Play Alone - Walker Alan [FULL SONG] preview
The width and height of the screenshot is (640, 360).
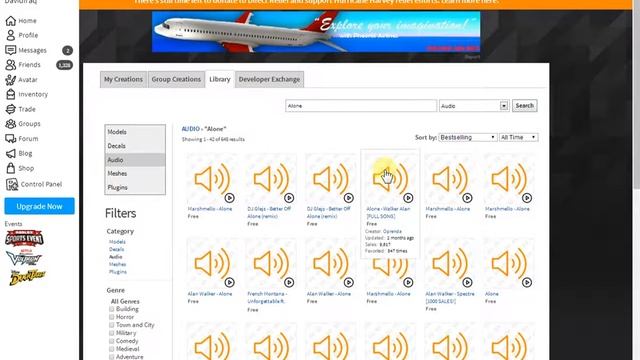pos(408,198)
